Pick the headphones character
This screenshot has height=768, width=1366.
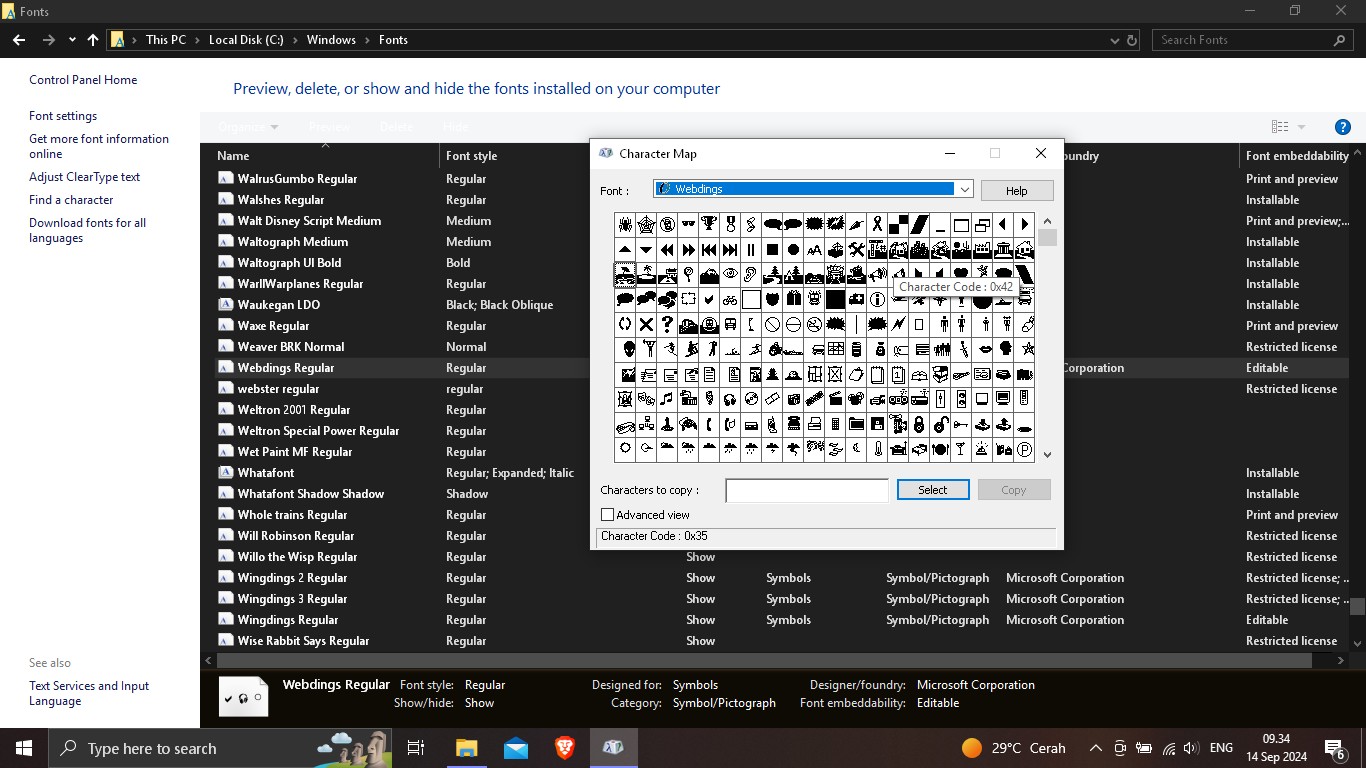730,399
